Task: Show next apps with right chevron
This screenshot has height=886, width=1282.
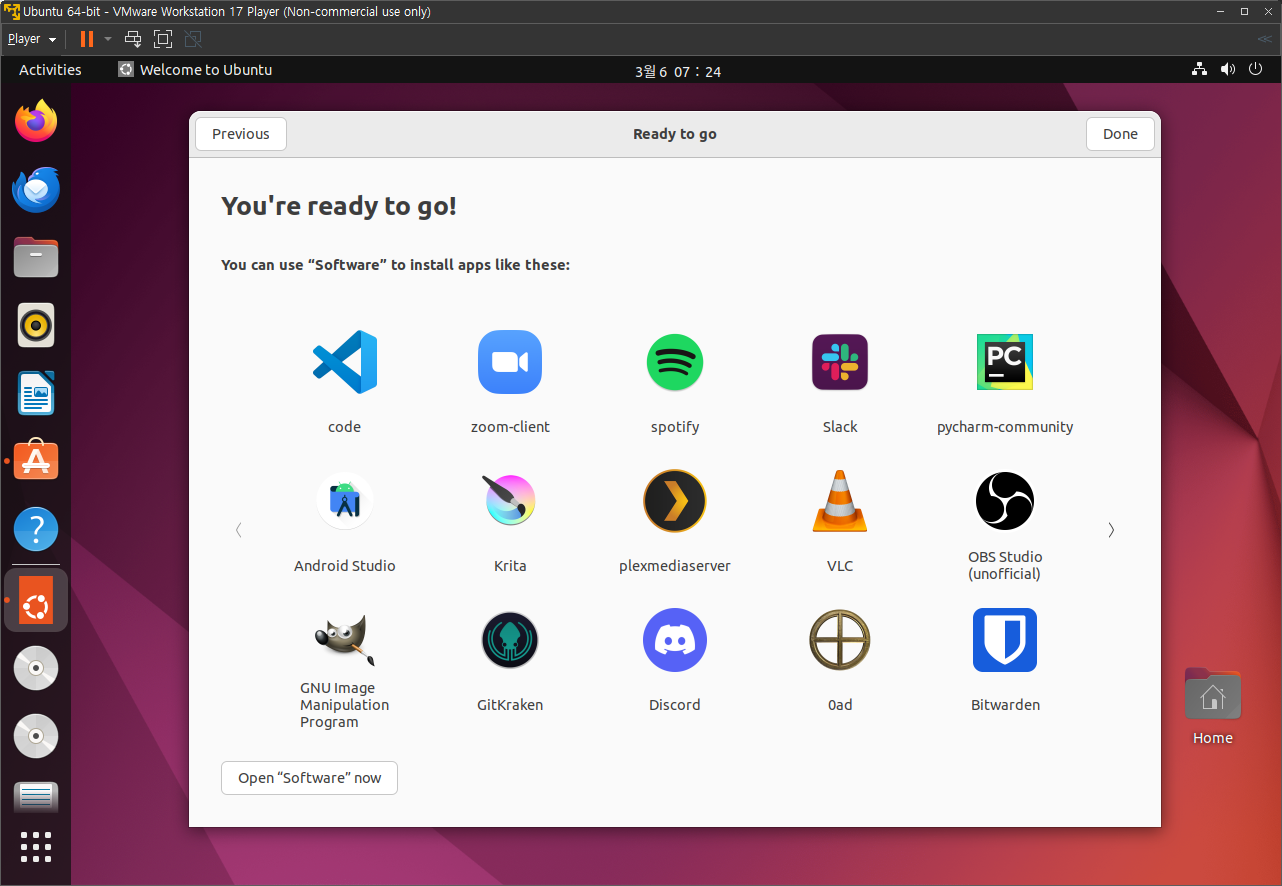Action: (x=1111, y=530)
